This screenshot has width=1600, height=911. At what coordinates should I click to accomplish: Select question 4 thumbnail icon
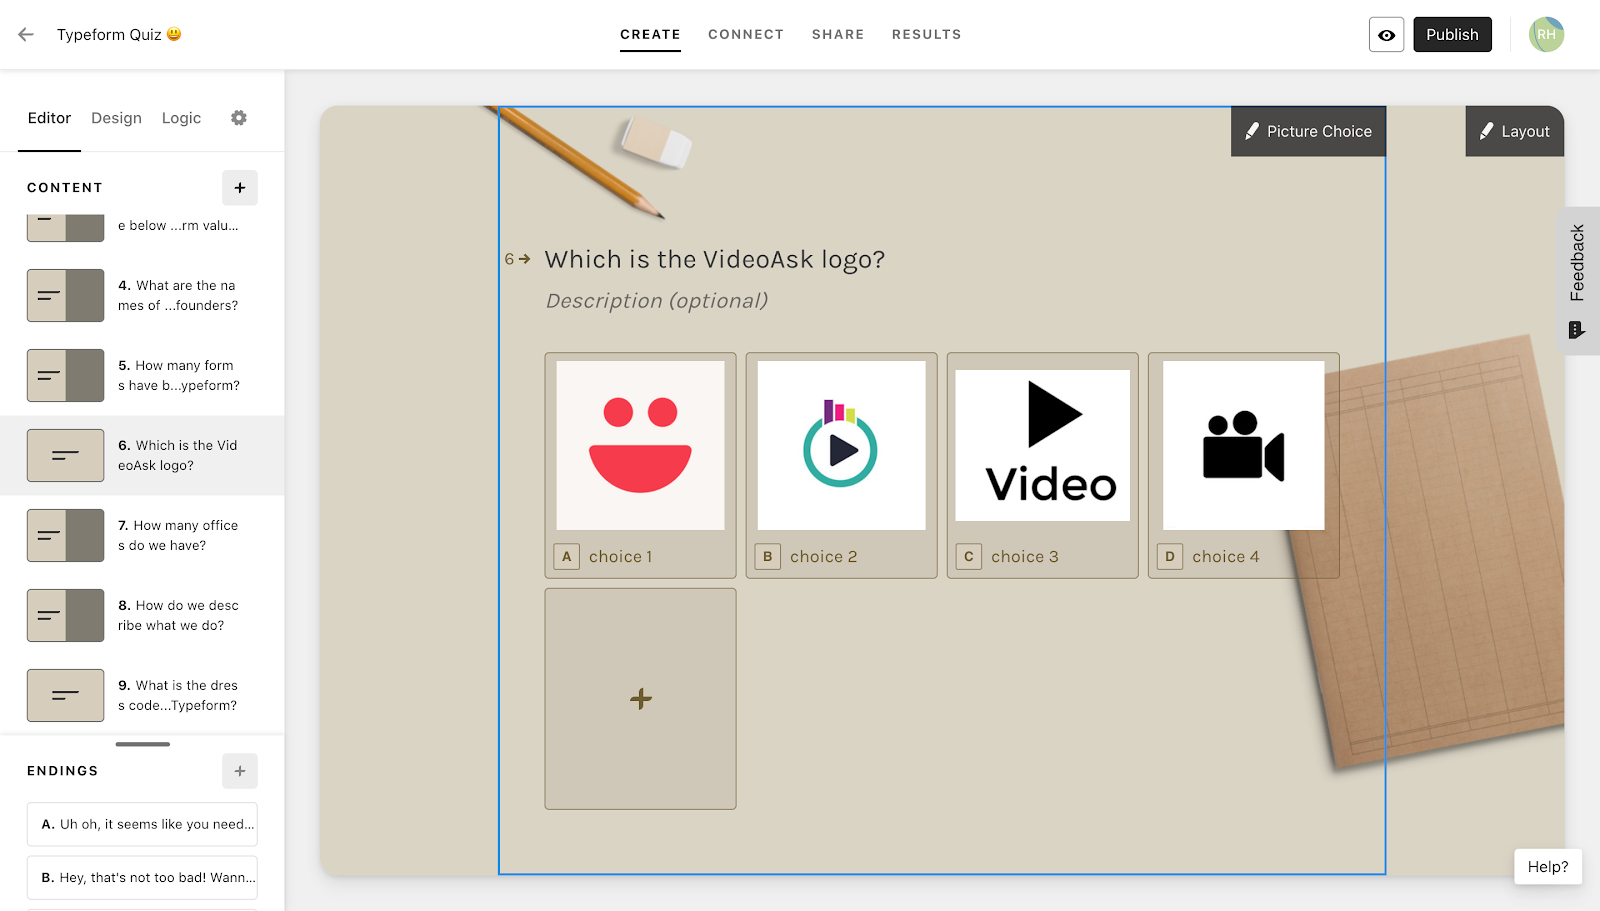(x=65, y=295)
